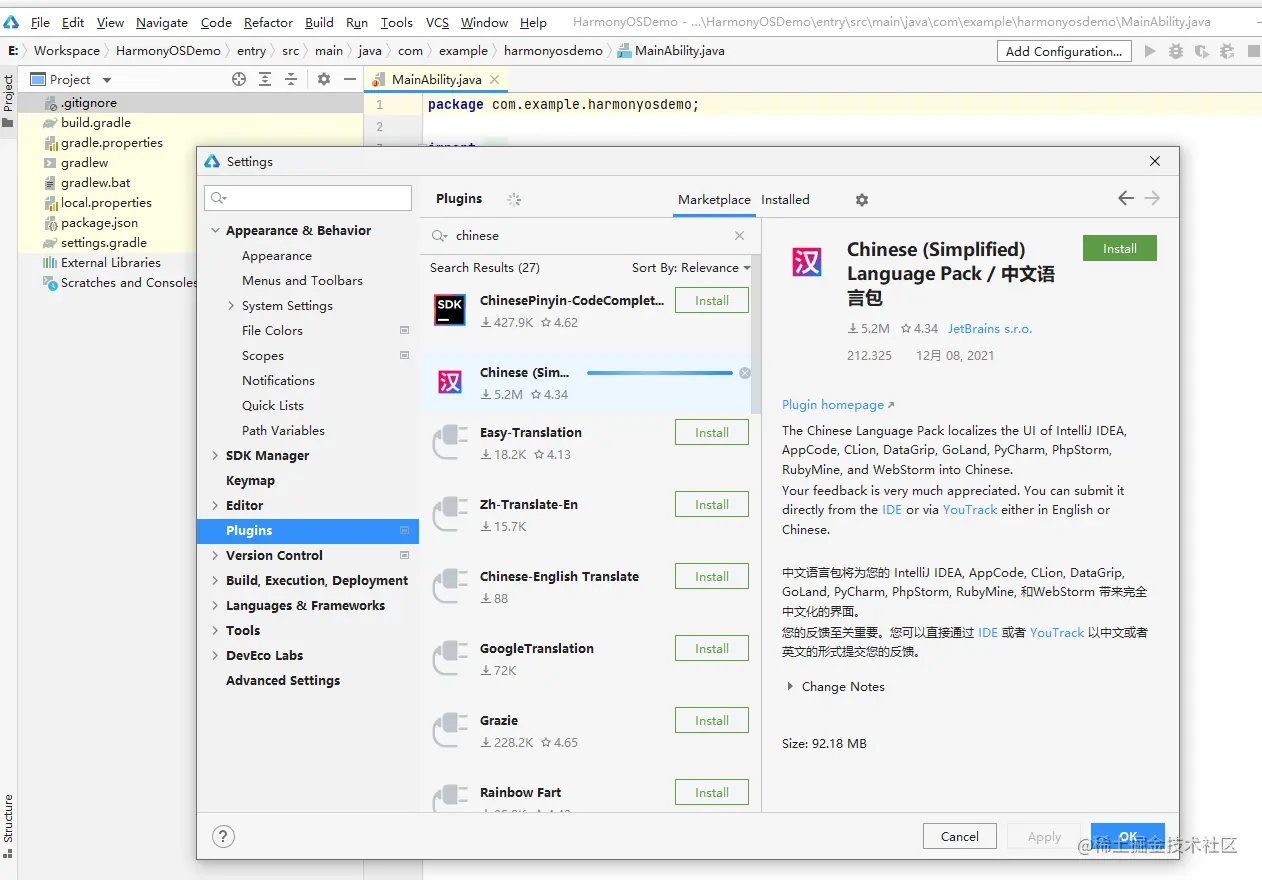Open the VCS menu
Viewport: 1262px width, 880px height.
437,22
